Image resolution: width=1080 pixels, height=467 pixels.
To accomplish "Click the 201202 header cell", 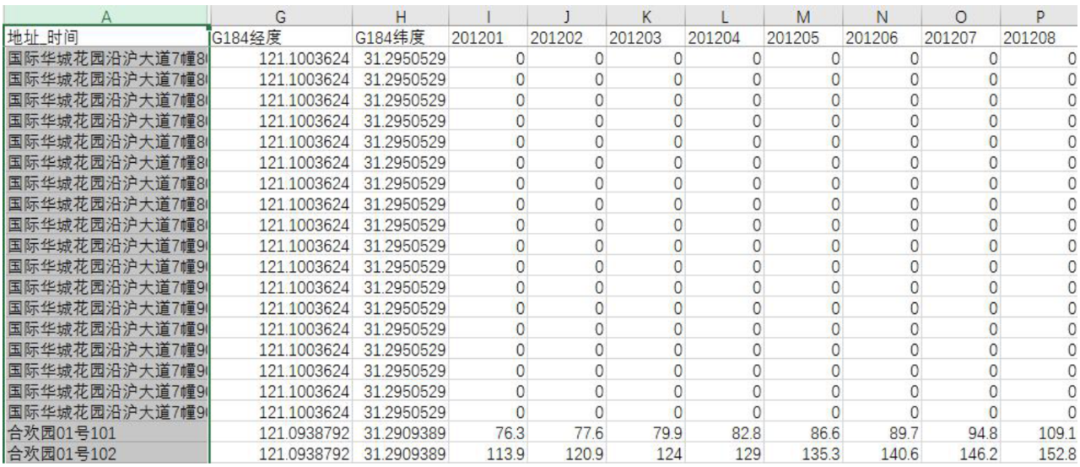I will pos(567,37).
